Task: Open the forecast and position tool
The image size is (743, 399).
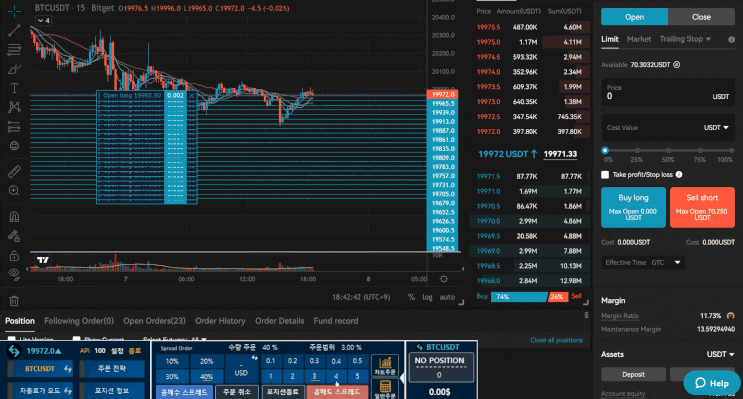Action: [x=14, y=127]
